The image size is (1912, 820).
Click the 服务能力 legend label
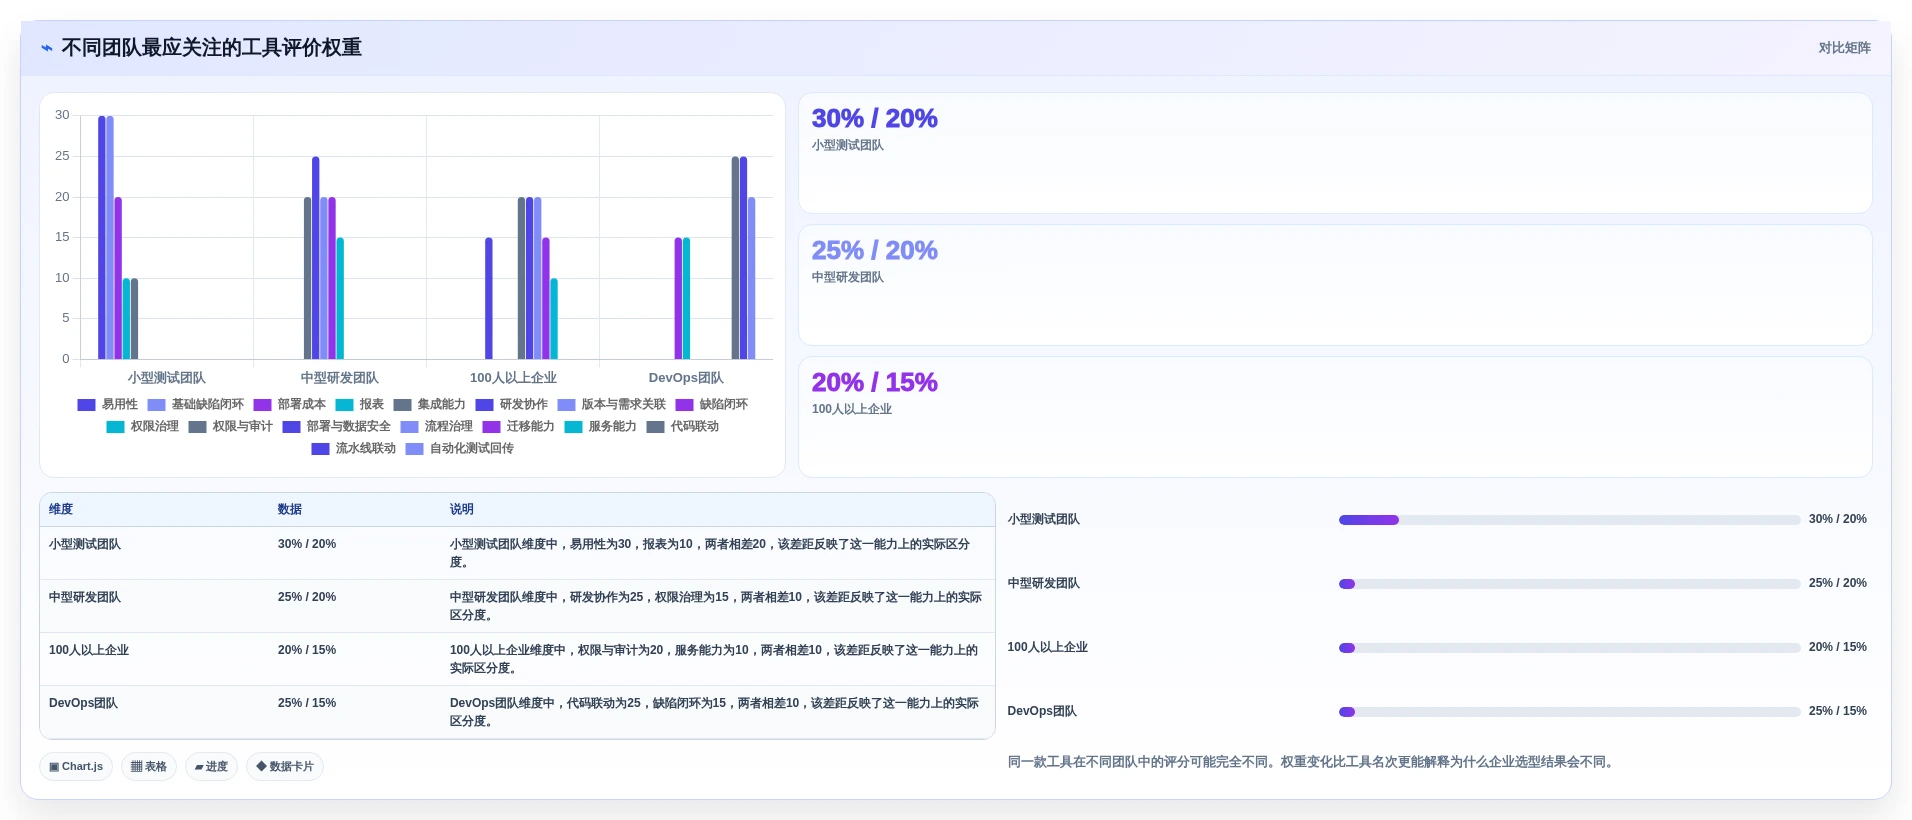(x=612, y=427)
